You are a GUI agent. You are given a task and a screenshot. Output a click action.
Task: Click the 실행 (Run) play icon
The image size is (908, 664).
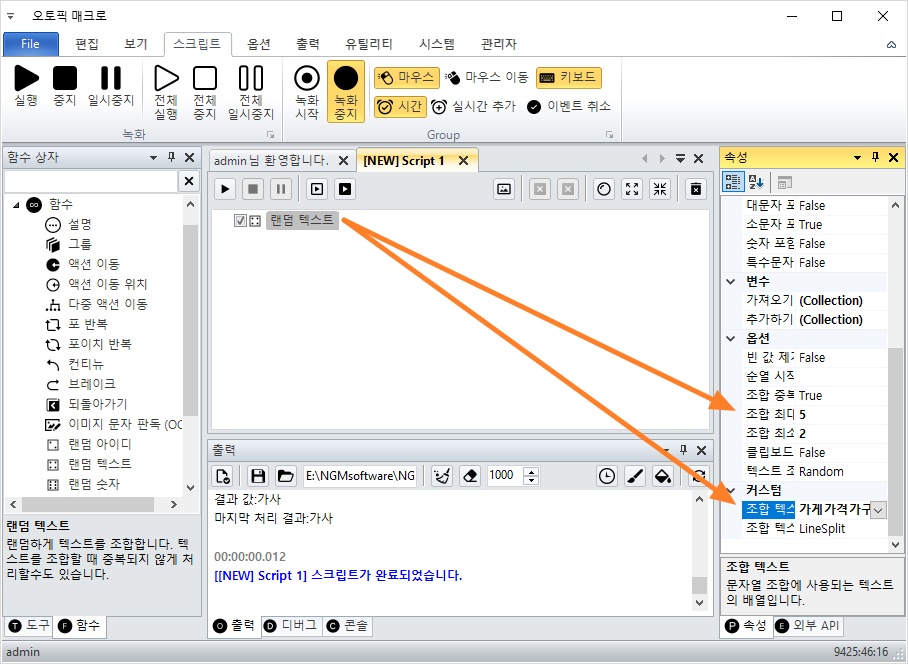coord(26,78)
